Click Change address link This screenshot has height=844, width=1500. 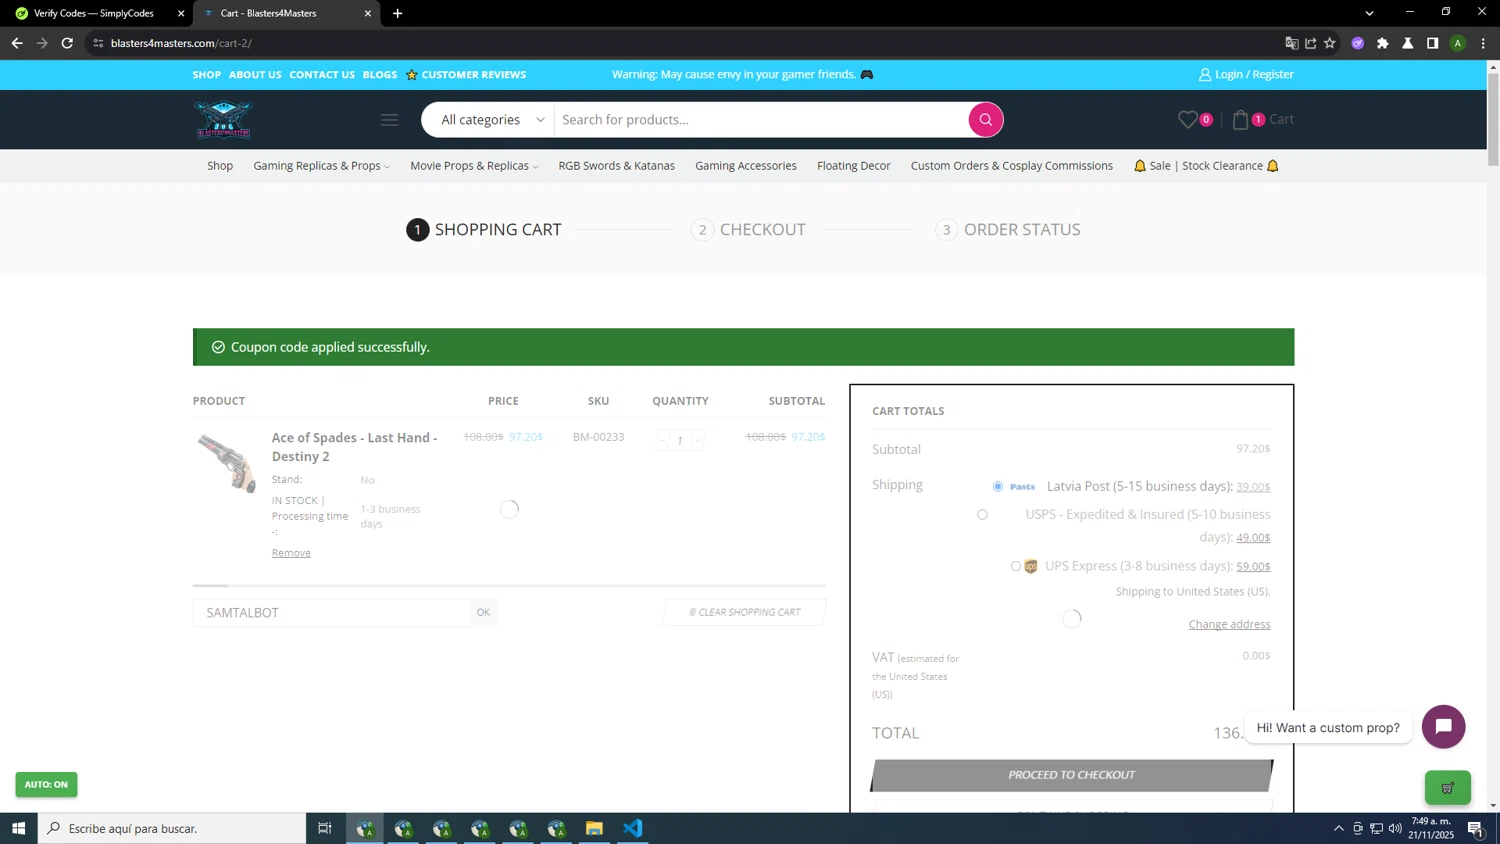(1229, 624)
